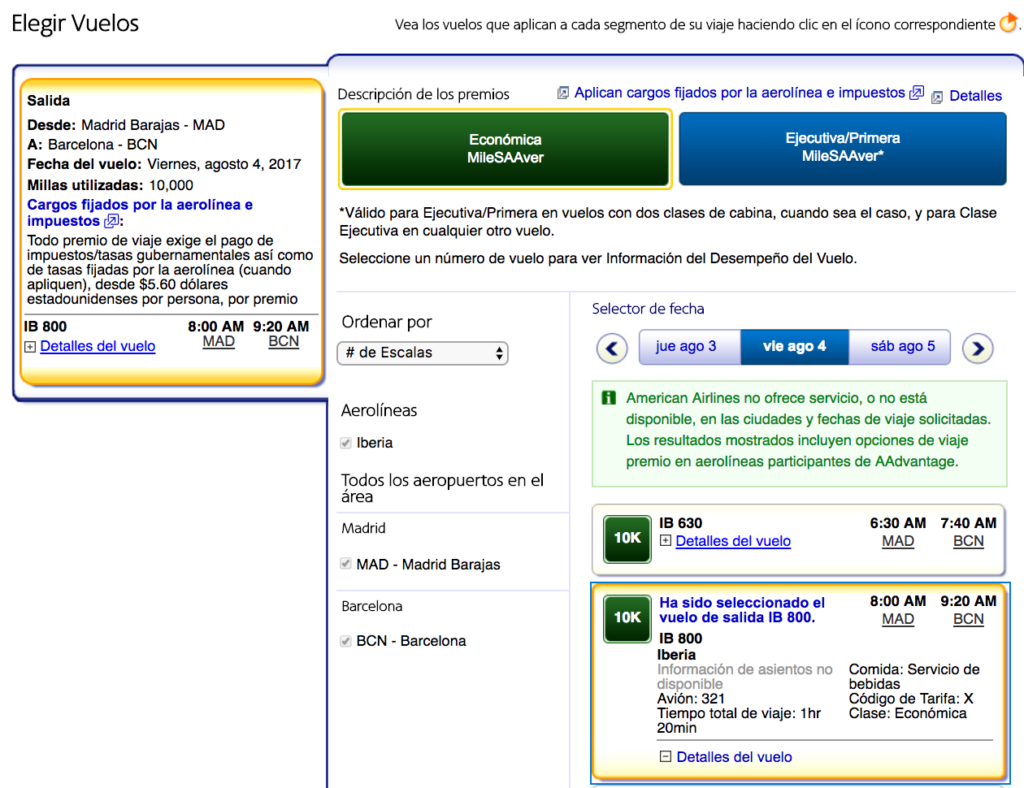Click the green info icon in the notice box

coord(609,398)
